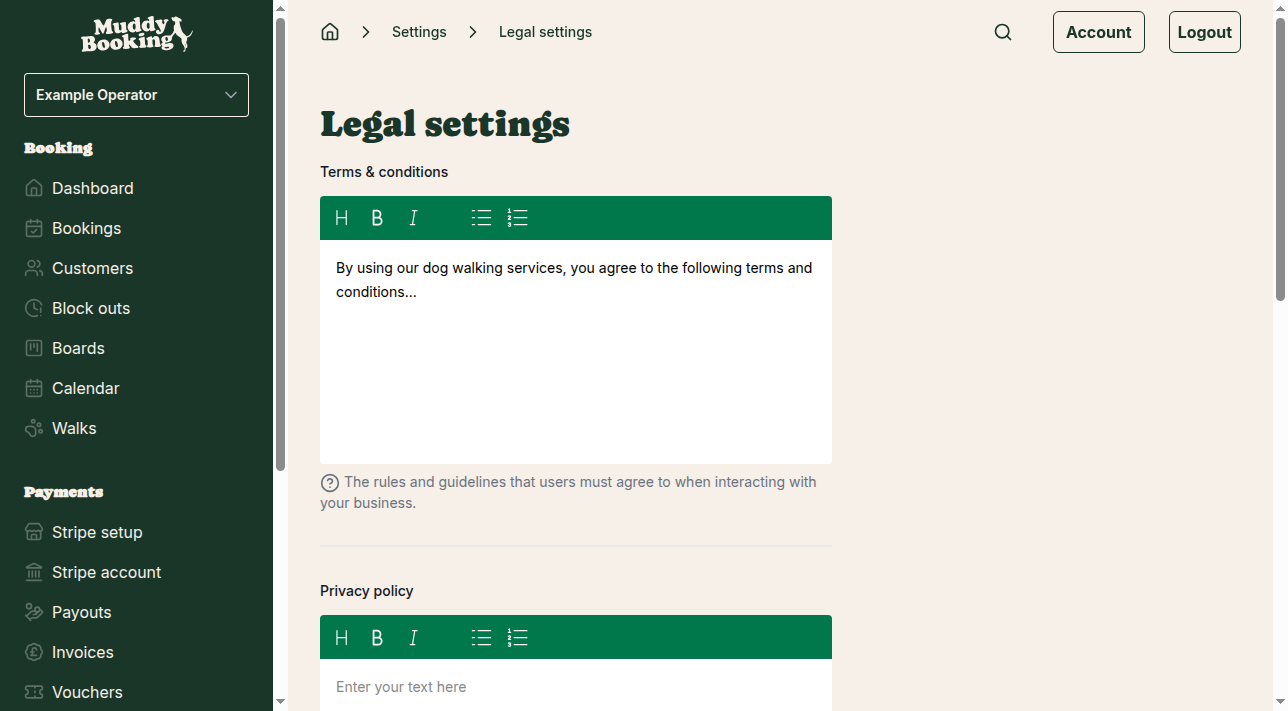Click the Stripe setup icon
Screen dimensions: 1288x711
[33, 532]
